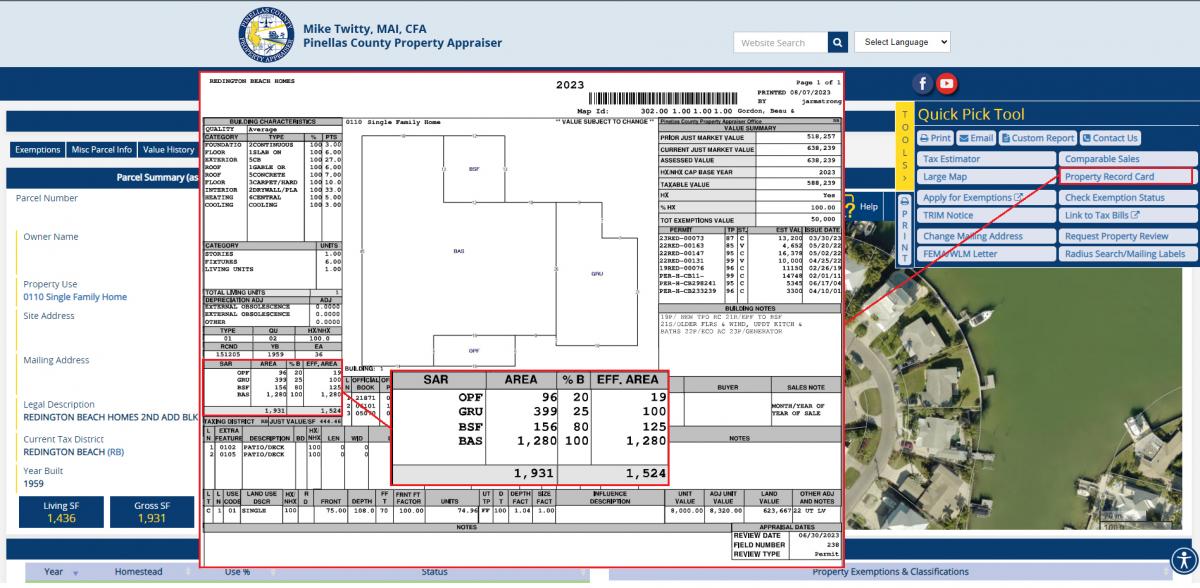Click the Print button in Quick Pick Tool
1200x588 pixels.
(x=935, y=138)
